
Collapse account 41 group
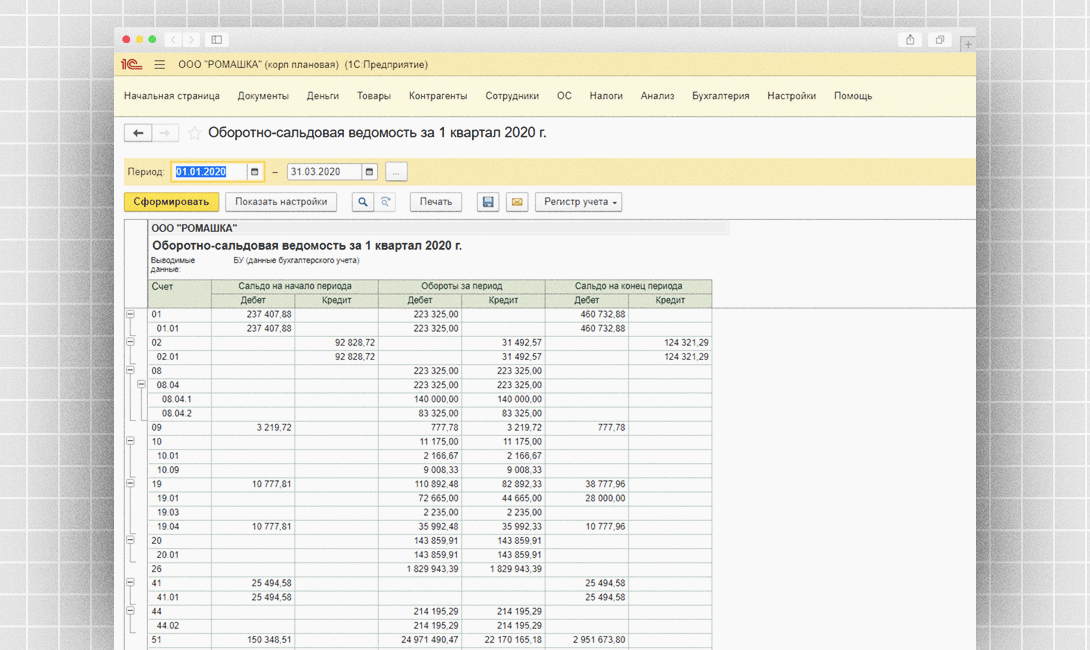(x=131, y=583)
